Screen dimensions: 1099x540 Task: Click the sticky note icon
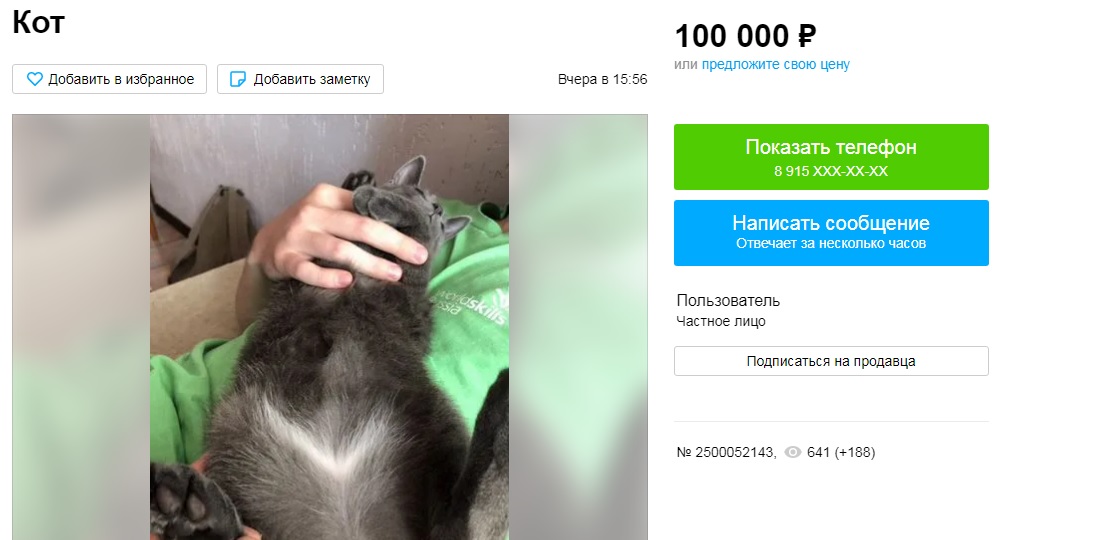coord(238,79)
